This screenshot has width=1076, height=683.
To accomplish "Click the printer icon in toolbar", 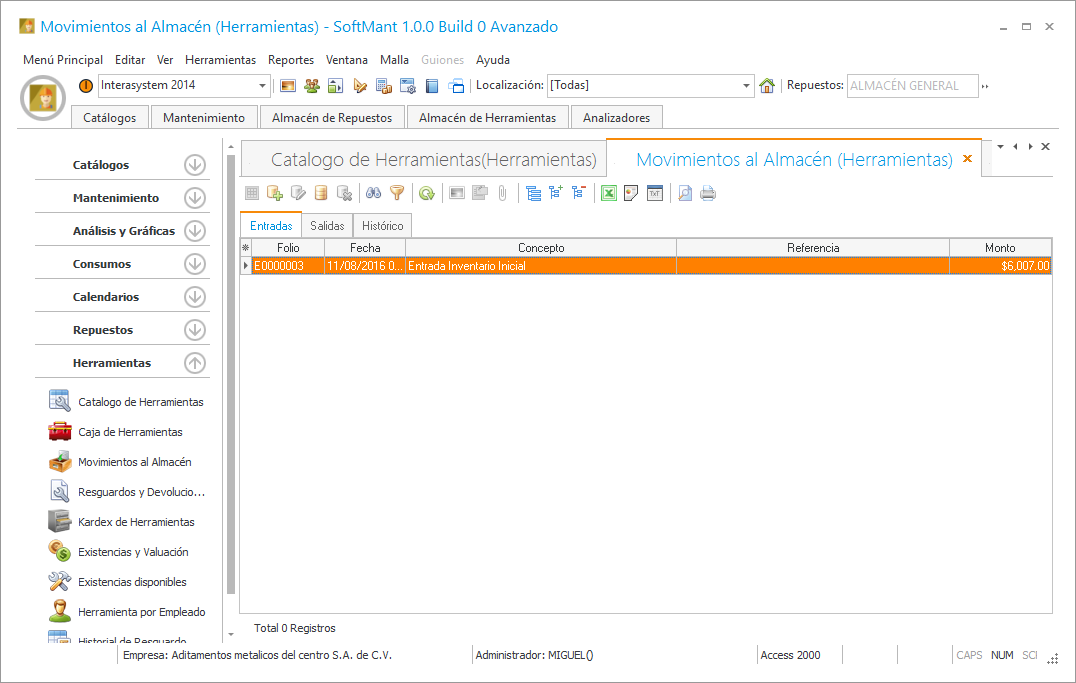I will (x=708, y=194).
